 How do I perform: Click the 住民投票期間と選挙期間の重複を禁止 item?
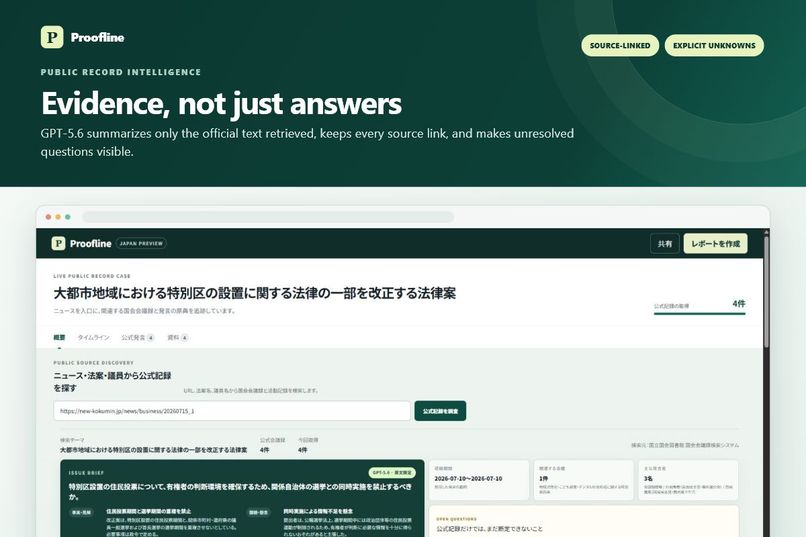pos(149,512)
